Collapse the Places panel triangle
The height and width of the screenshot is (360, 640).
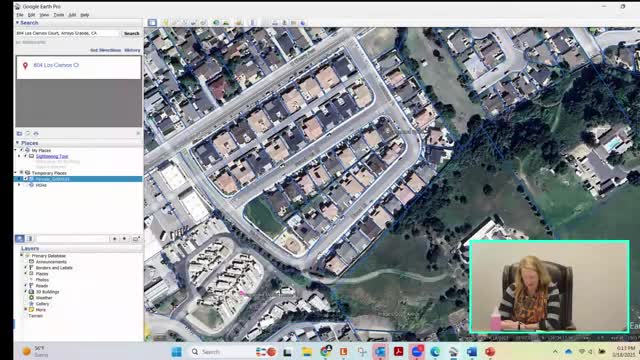coord(17,143)
